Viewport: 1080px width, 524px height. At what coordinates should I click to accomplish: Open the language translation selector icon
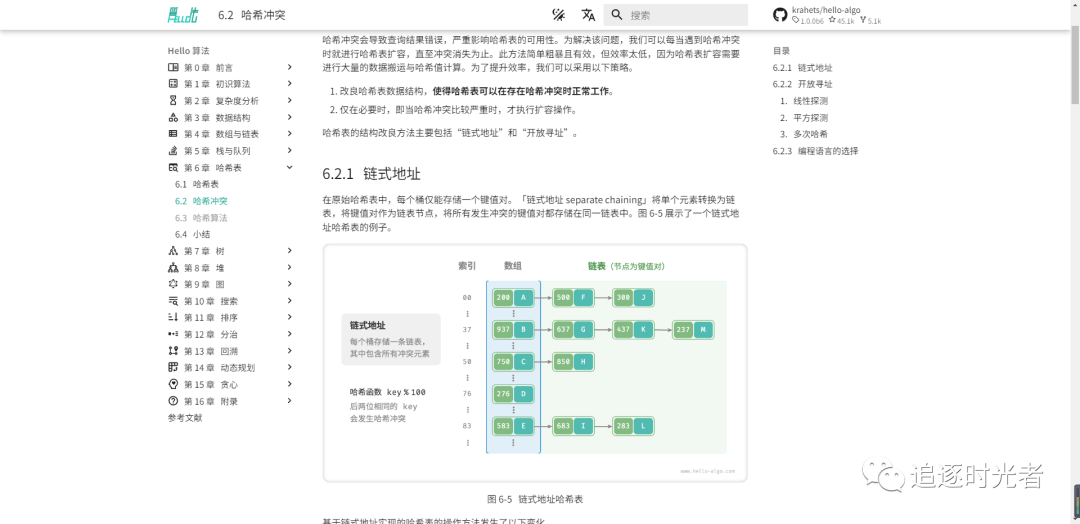coord(588,15)
